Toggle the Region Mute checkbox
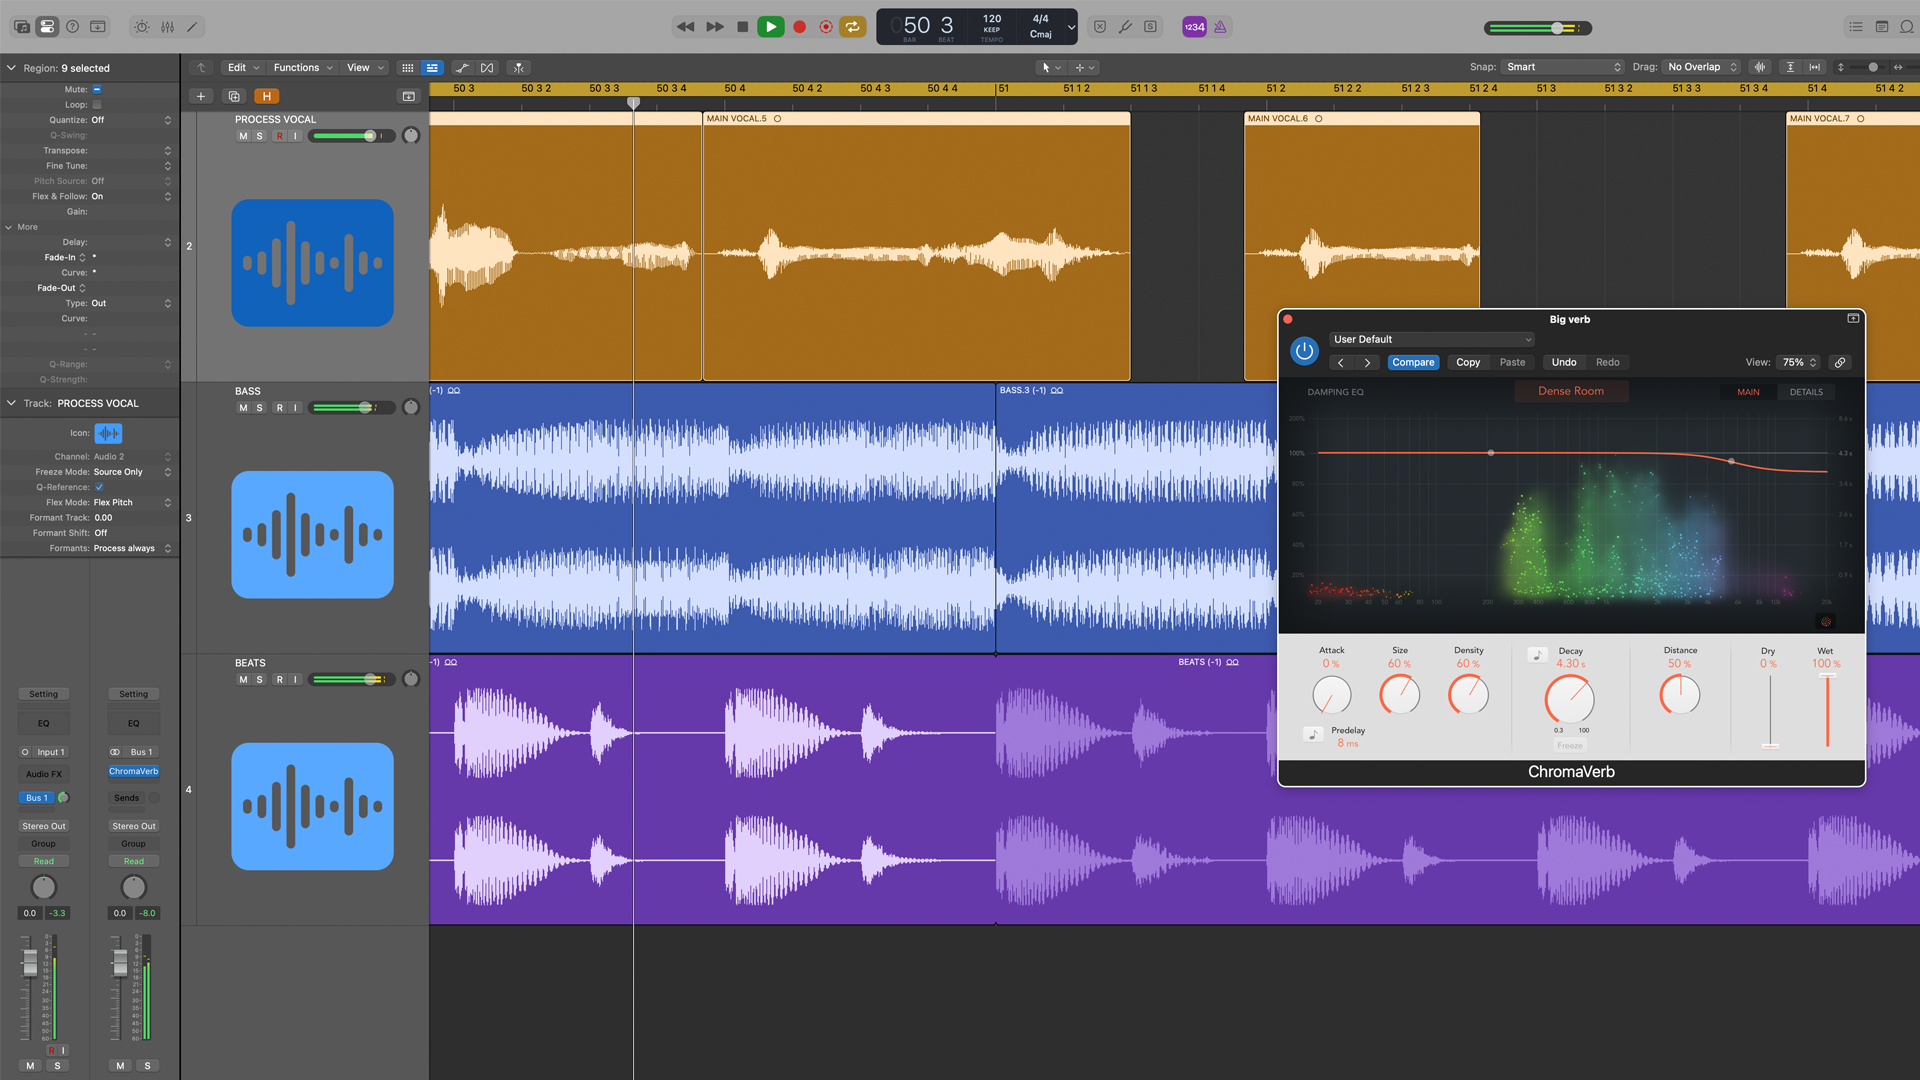Screen dimensions: 1920x1080 (x=97, y=89)
